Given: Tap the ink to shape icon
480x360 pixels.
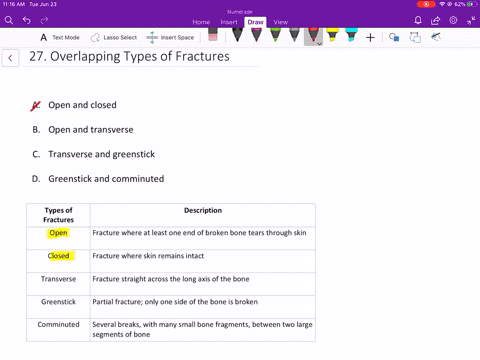Looking at the screenshot, I should (415, 37).
